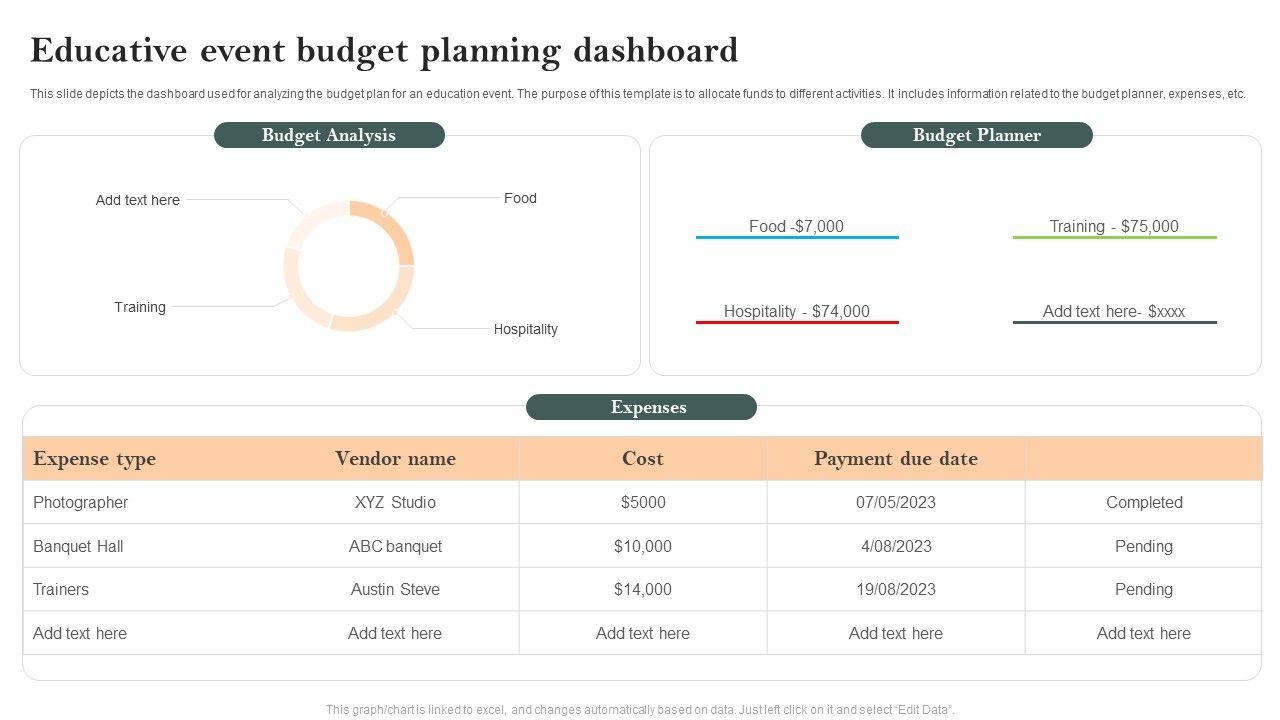Click the Payment due date header

[895, 459]
